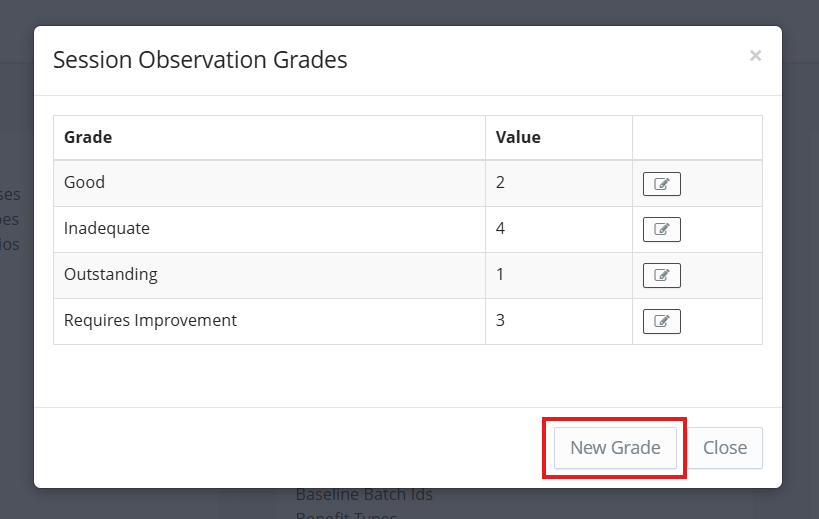Open edit for Outstanding grade
Viewport: 819px width, 519px height.
[661, 276]
